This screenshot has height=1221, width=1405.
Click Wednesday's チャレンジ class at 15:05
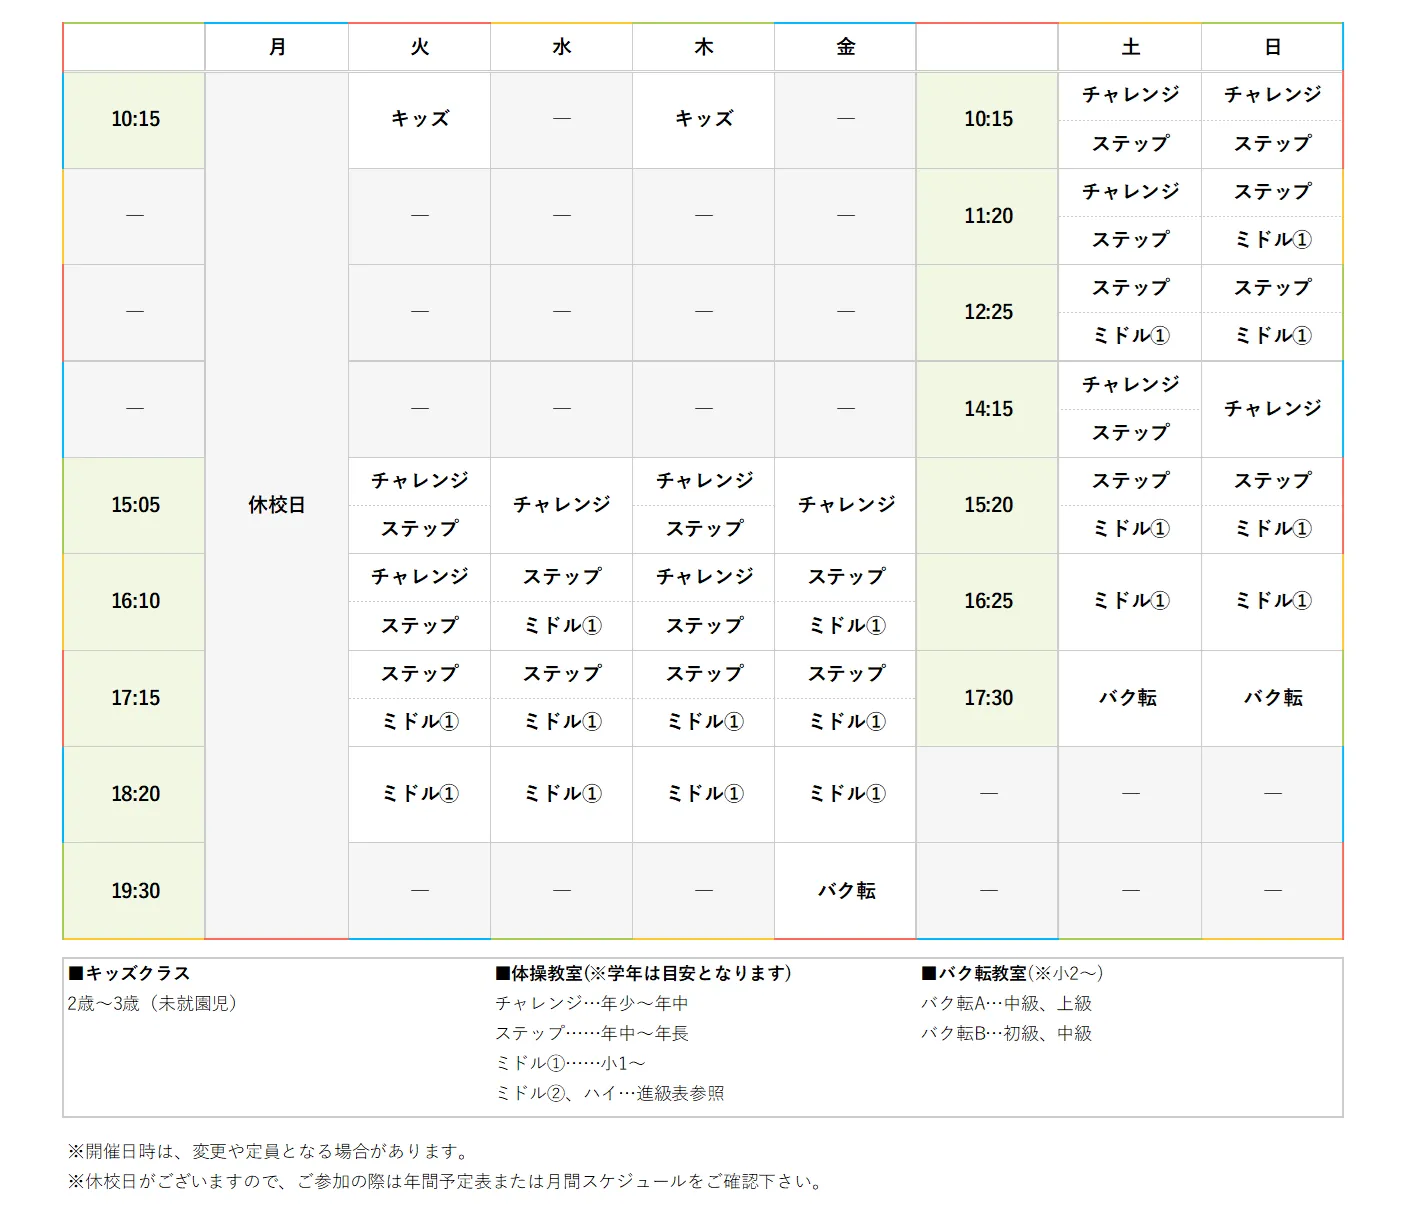(562, 505)
